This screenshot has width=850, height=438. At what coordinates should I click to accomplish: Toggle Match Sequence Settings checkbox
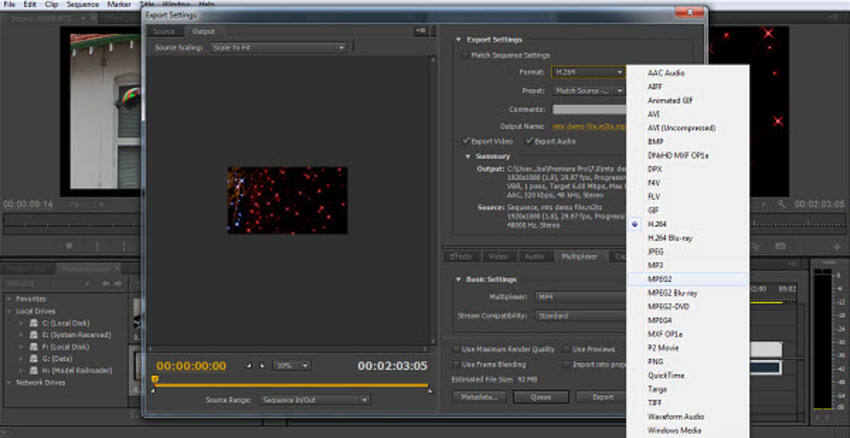coord(465,55)
